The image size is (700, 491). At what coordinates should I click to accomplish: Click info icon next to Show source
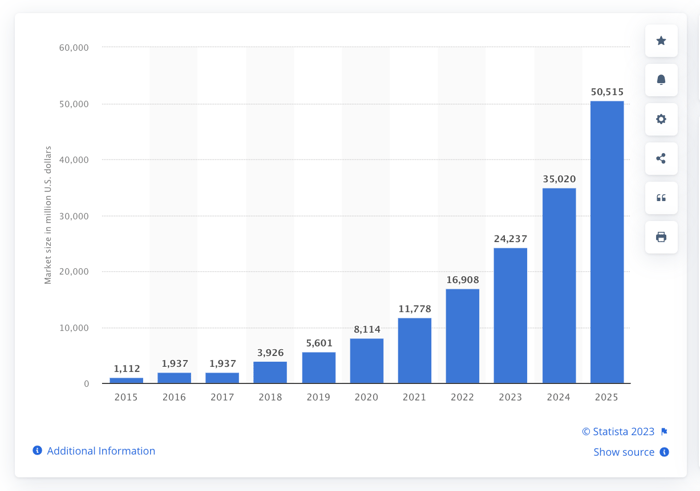[664, 452]
